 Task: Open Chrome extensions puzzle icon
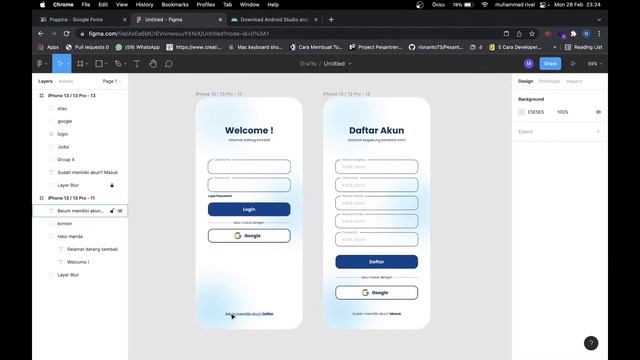(x=573, y=33)
